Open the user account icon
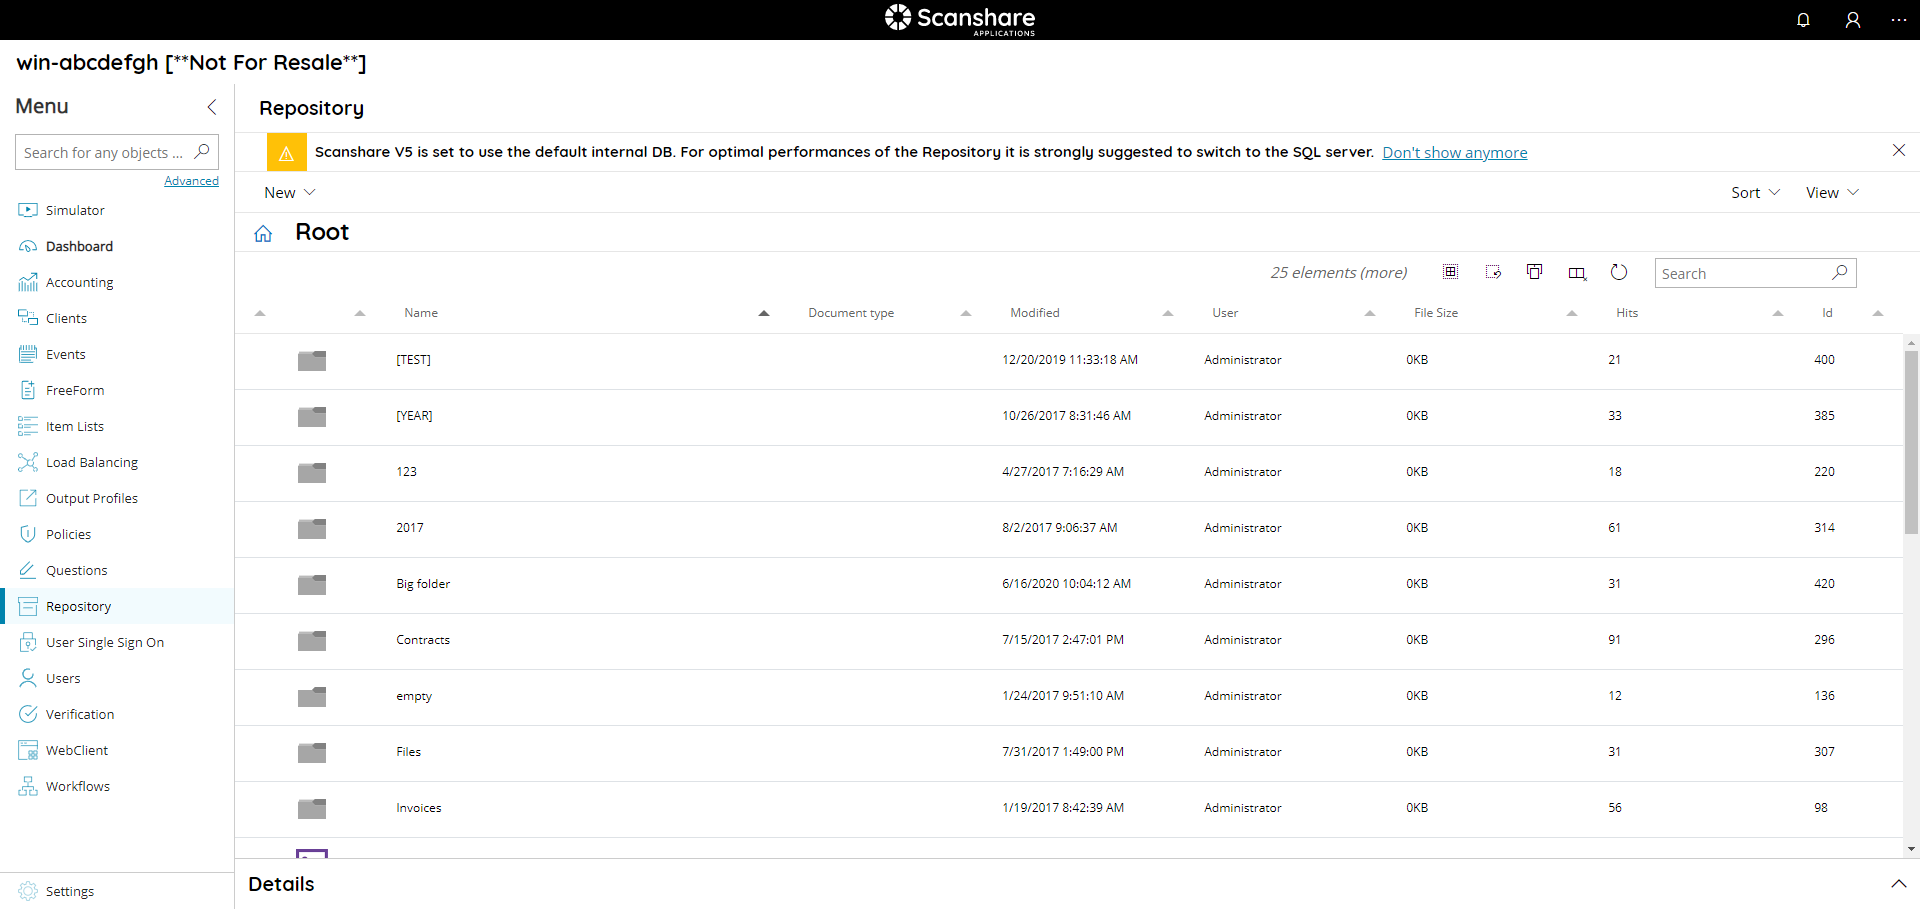This screenshot has height=910, width=1920. coord(1853,20)
